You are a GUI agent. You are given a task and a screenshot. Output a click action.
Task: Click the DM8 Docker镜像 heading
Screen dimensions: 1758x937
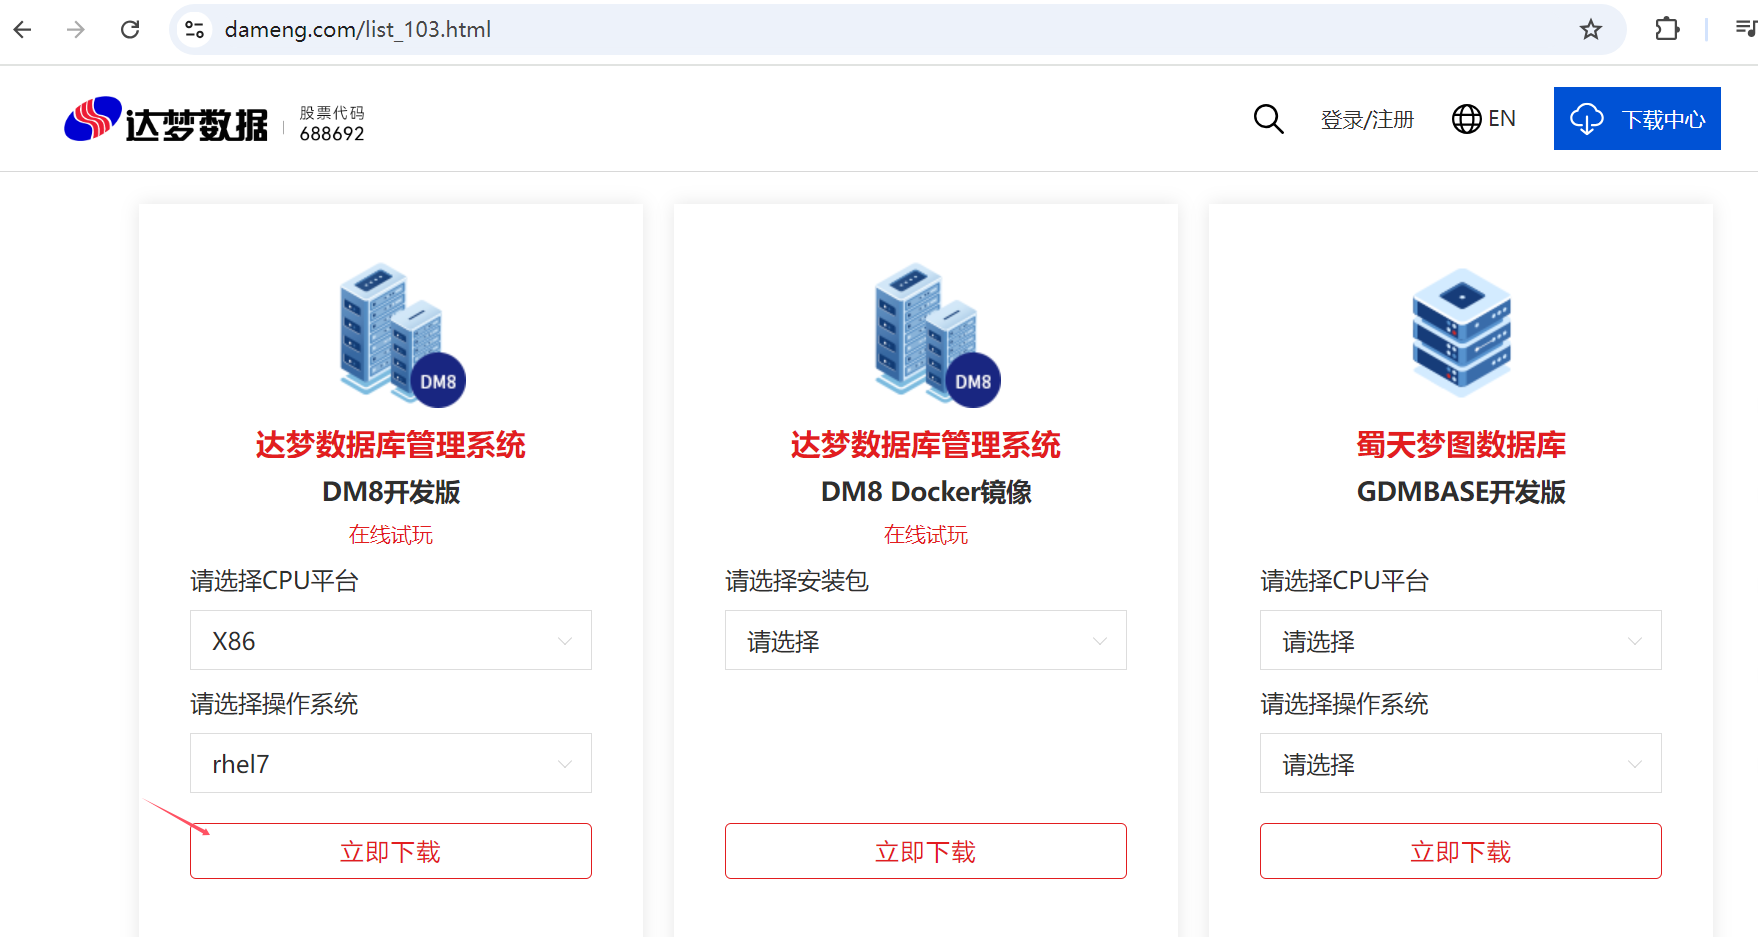click(926, 492)
